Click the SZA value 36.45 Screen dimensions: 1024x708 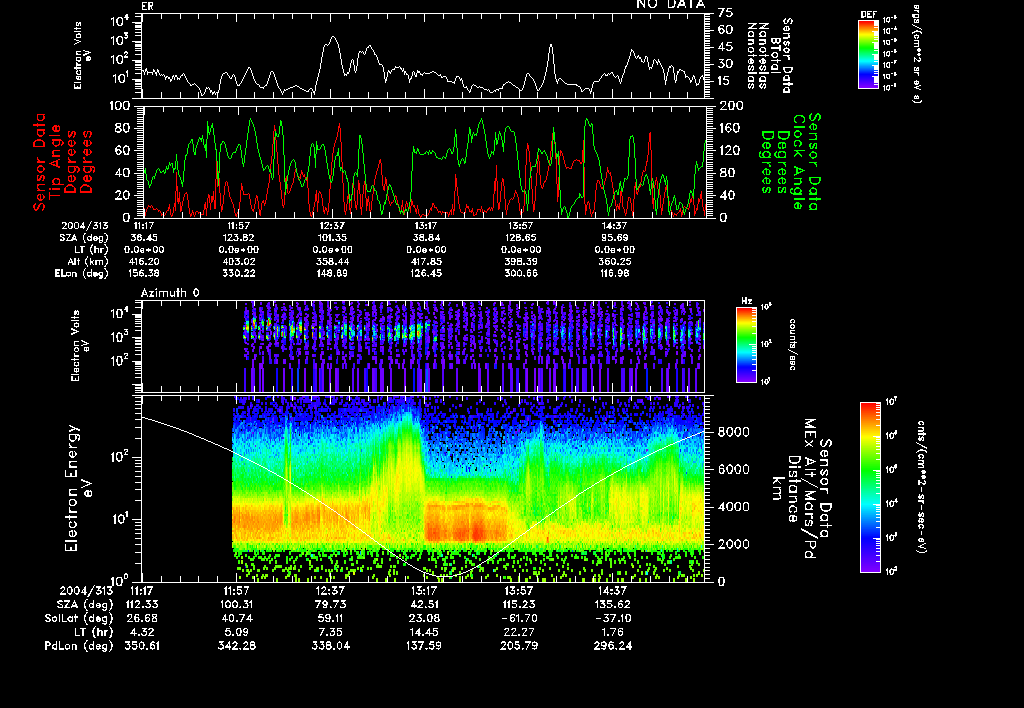point(144,238)
